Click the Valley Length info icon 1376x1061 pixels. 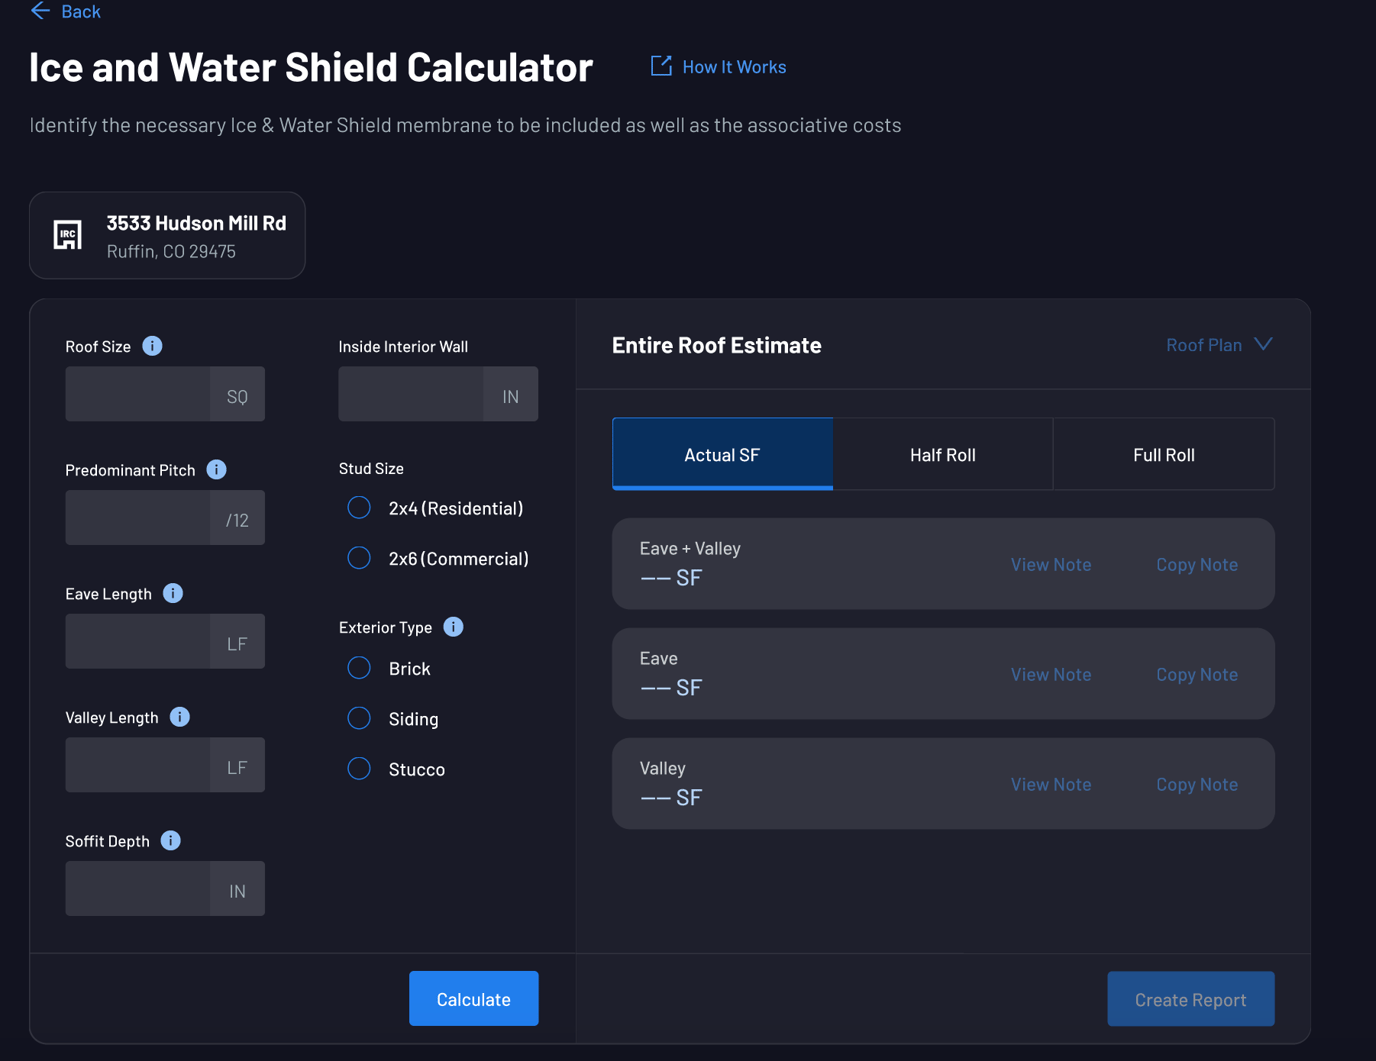pos(179,717)
